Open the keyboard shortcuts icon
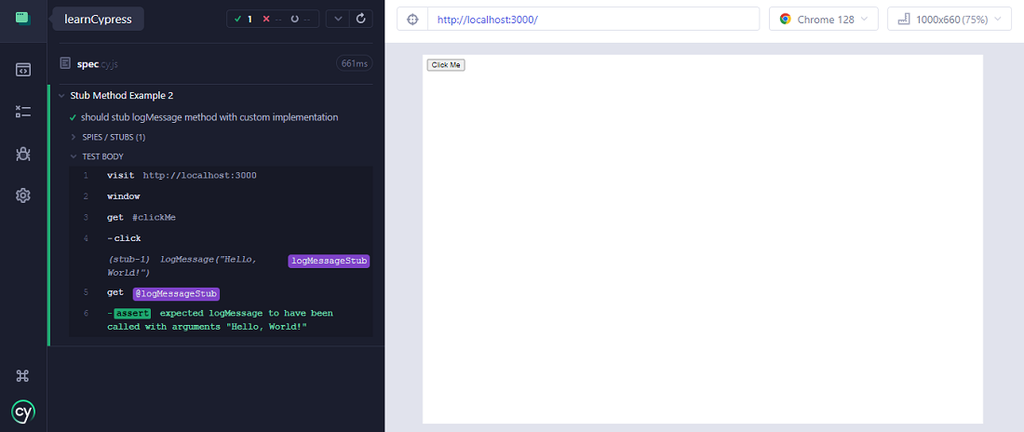1024x432 pixels. (x=23, y=376)
